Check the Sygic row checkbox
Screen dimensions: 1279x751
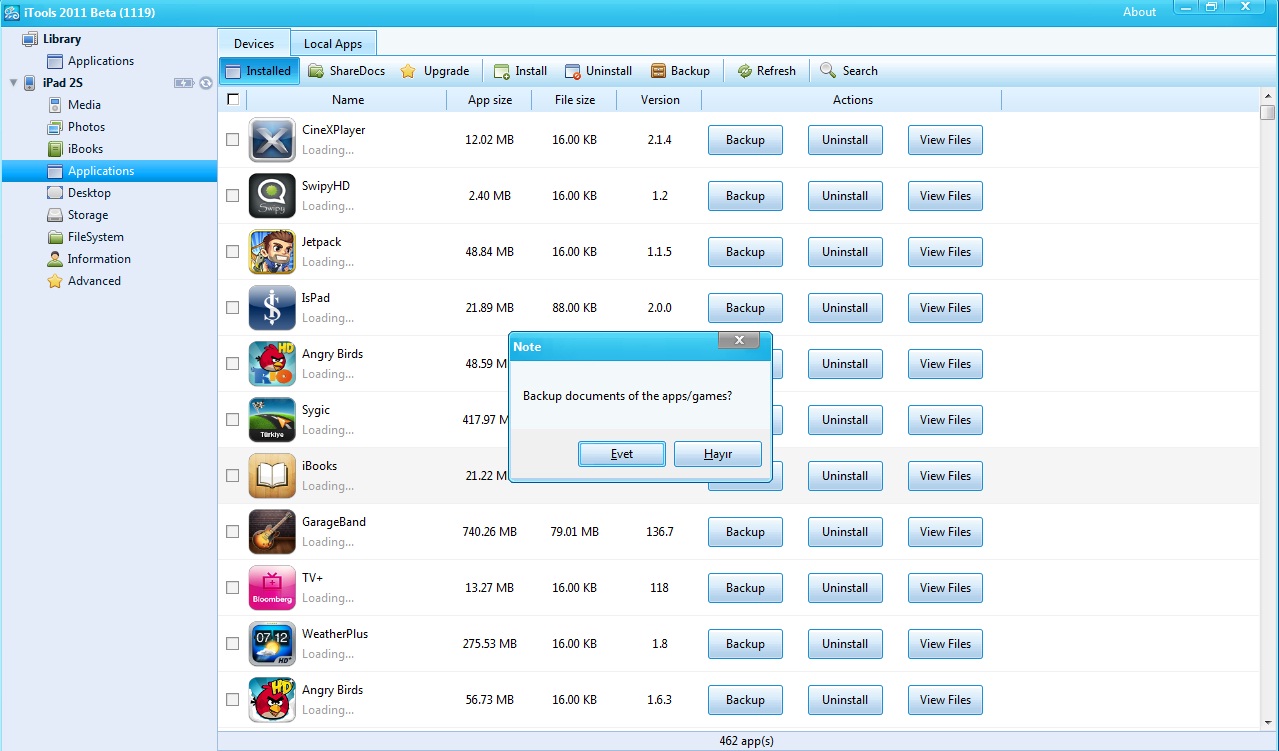click(232, 420)
